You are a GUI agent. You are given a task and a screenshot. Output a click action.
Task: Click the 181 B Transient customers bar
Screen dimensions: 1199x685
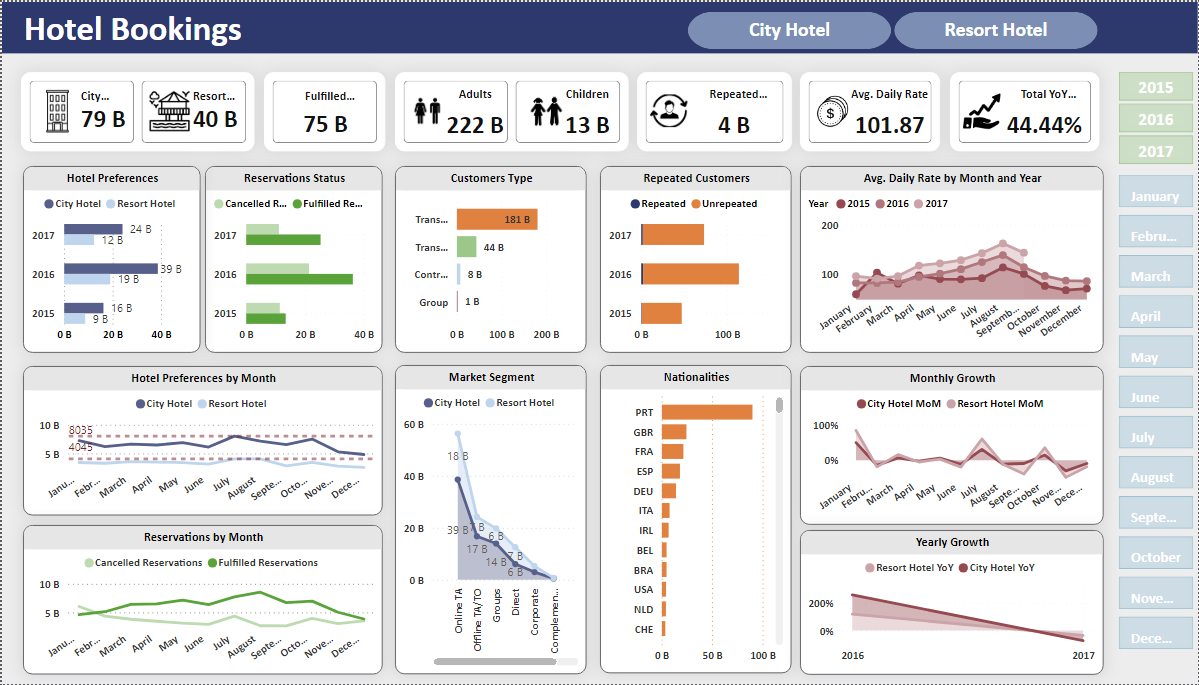click(497, 219)
